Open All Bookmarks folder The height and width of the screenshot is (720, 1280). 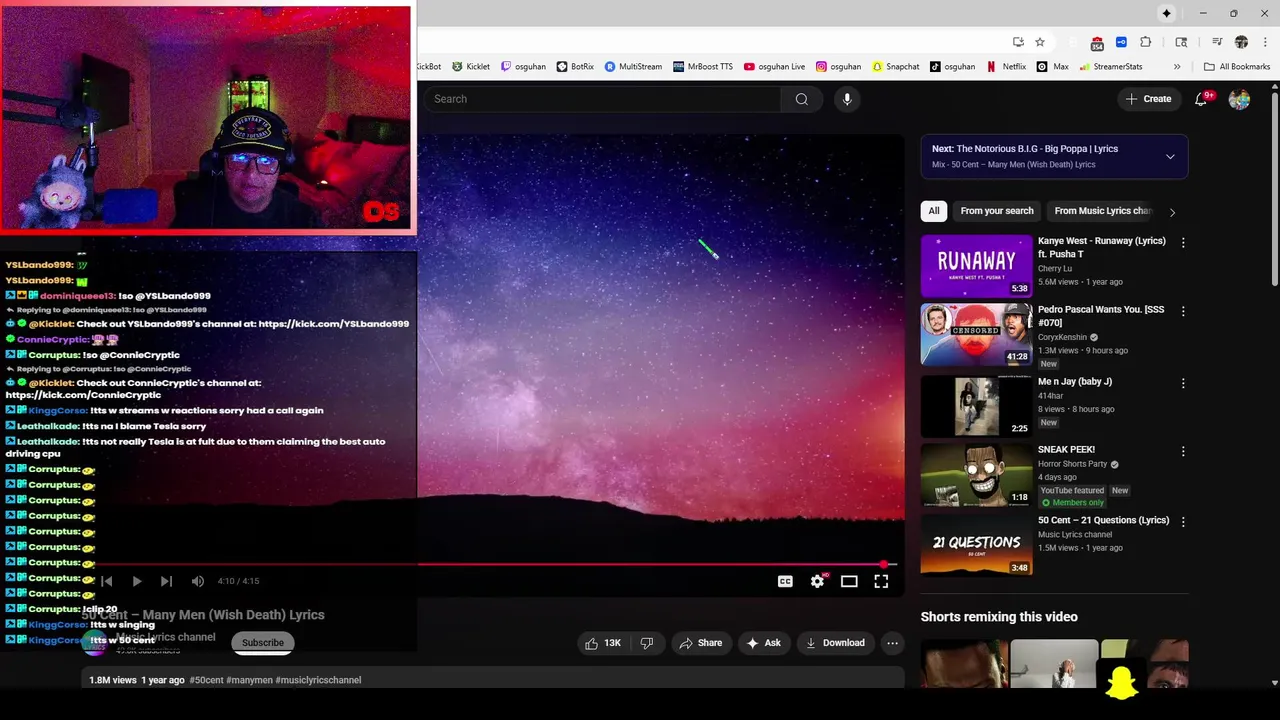(x=1237, y=66)
